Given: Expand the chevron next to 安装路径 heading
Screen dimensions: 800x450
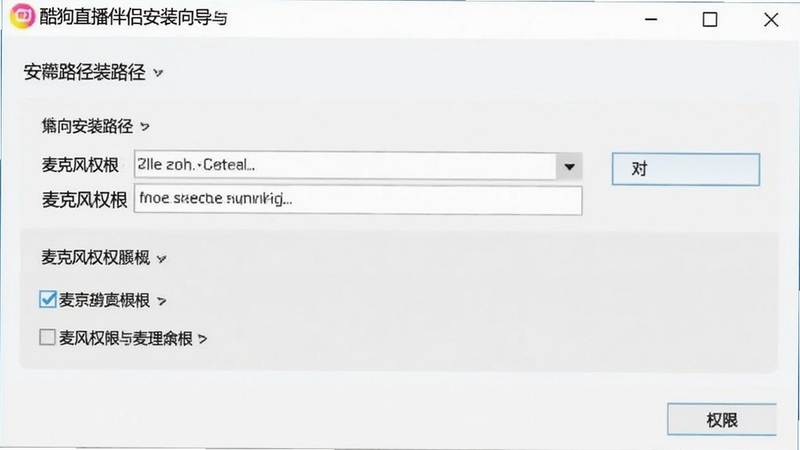Looking at the screenshot, I should tap(158, 72).
